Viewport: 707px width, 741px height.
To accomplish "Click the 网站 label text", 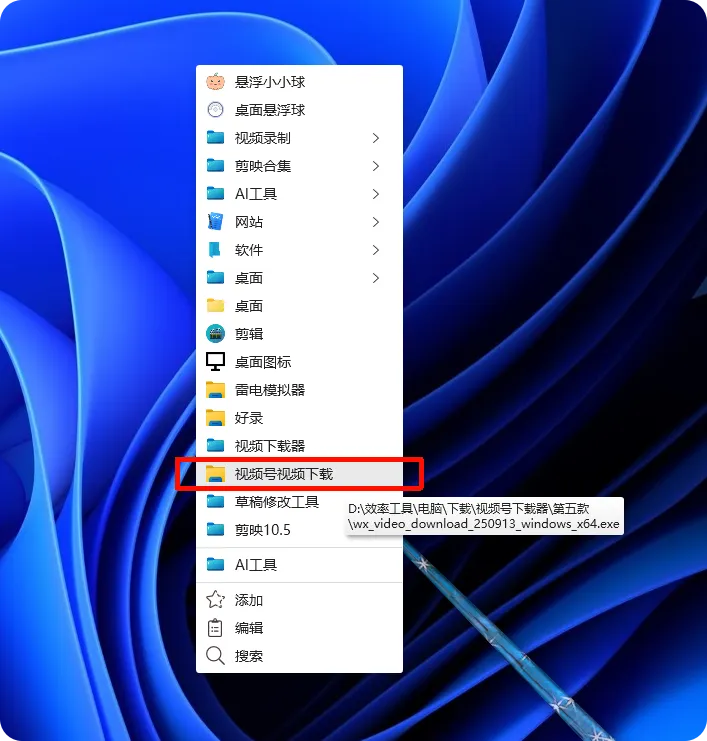I will (x=249, y=222).
